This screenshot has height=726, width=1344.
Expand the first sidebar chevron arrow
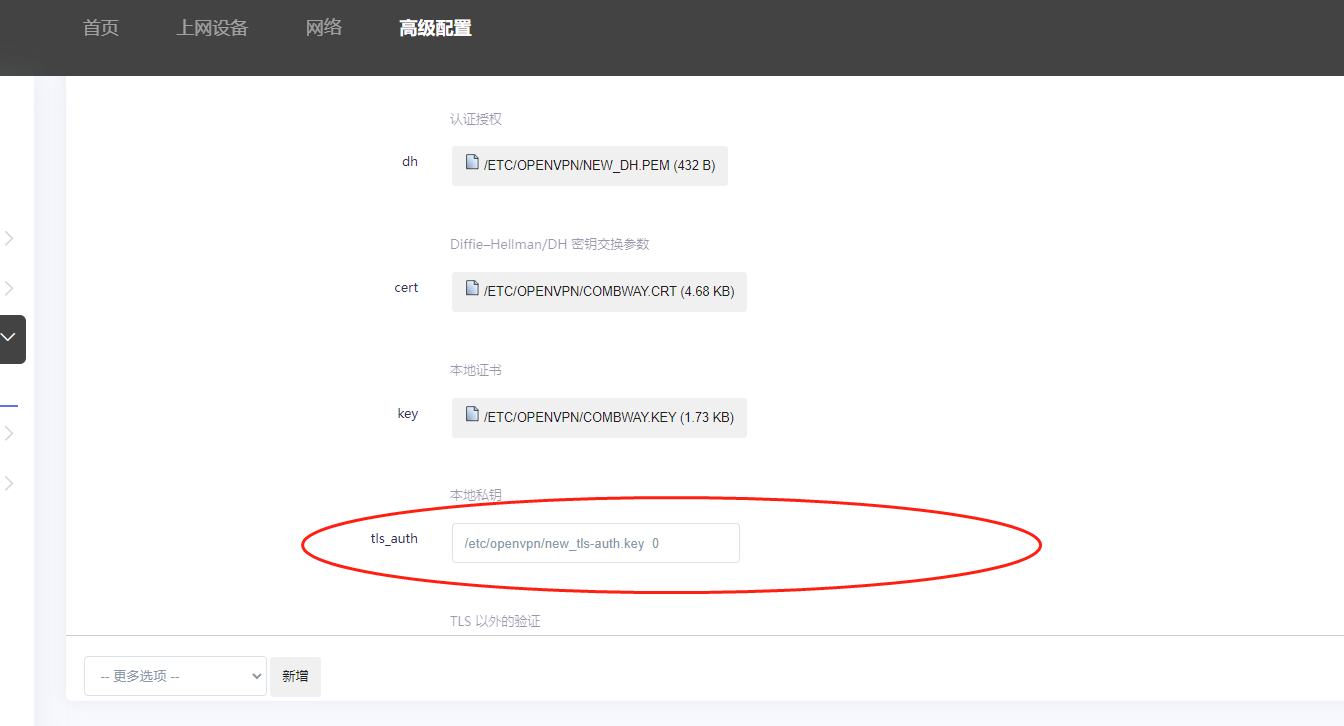[9, 238]
